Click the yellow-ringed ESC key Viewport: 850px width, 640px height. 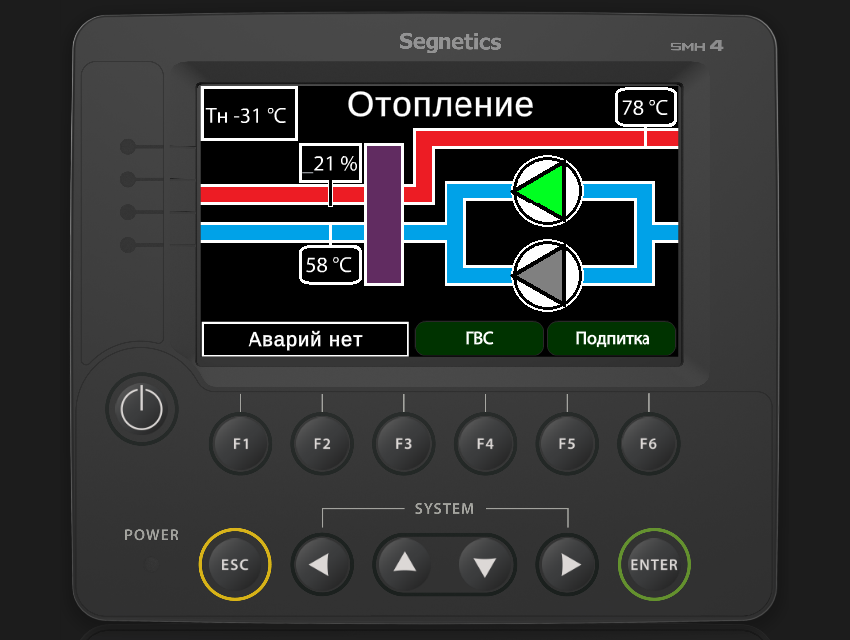[235, 564]
